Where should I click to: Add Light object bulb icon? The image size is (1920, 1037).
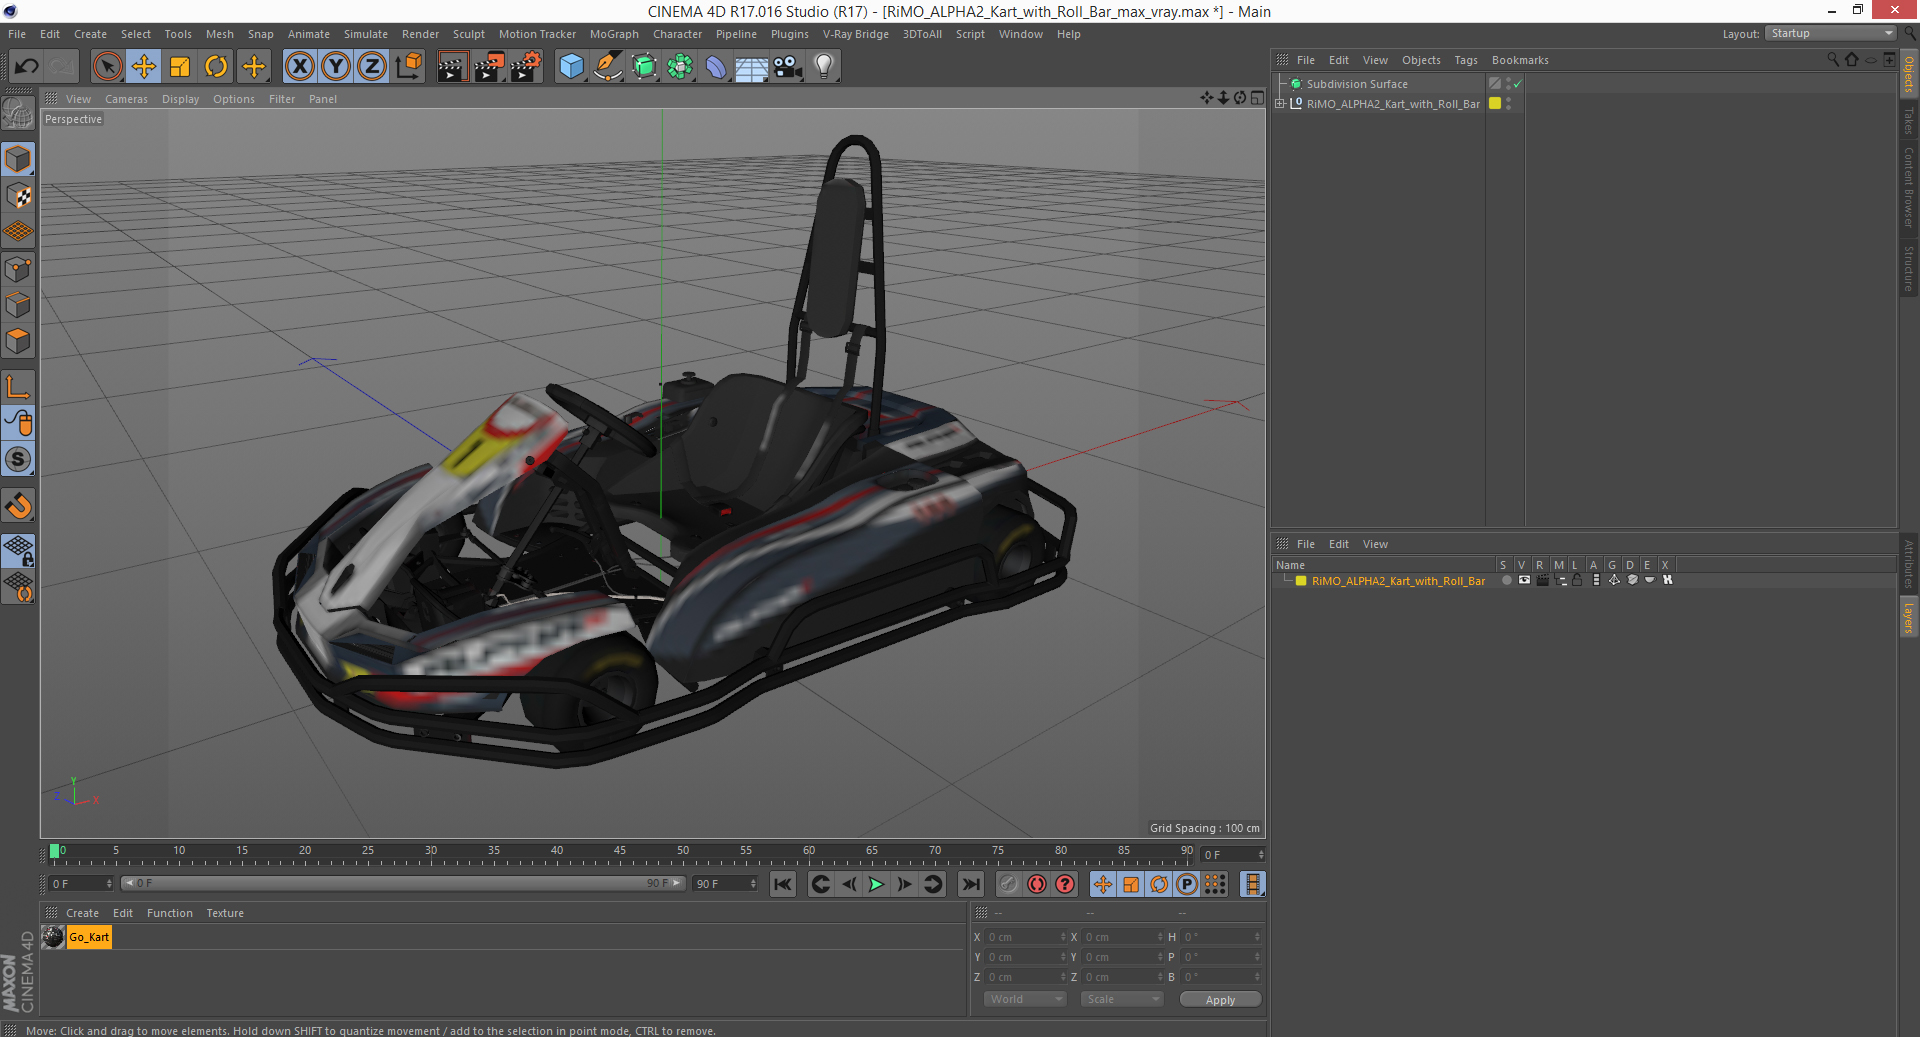(x=824, y=67)
